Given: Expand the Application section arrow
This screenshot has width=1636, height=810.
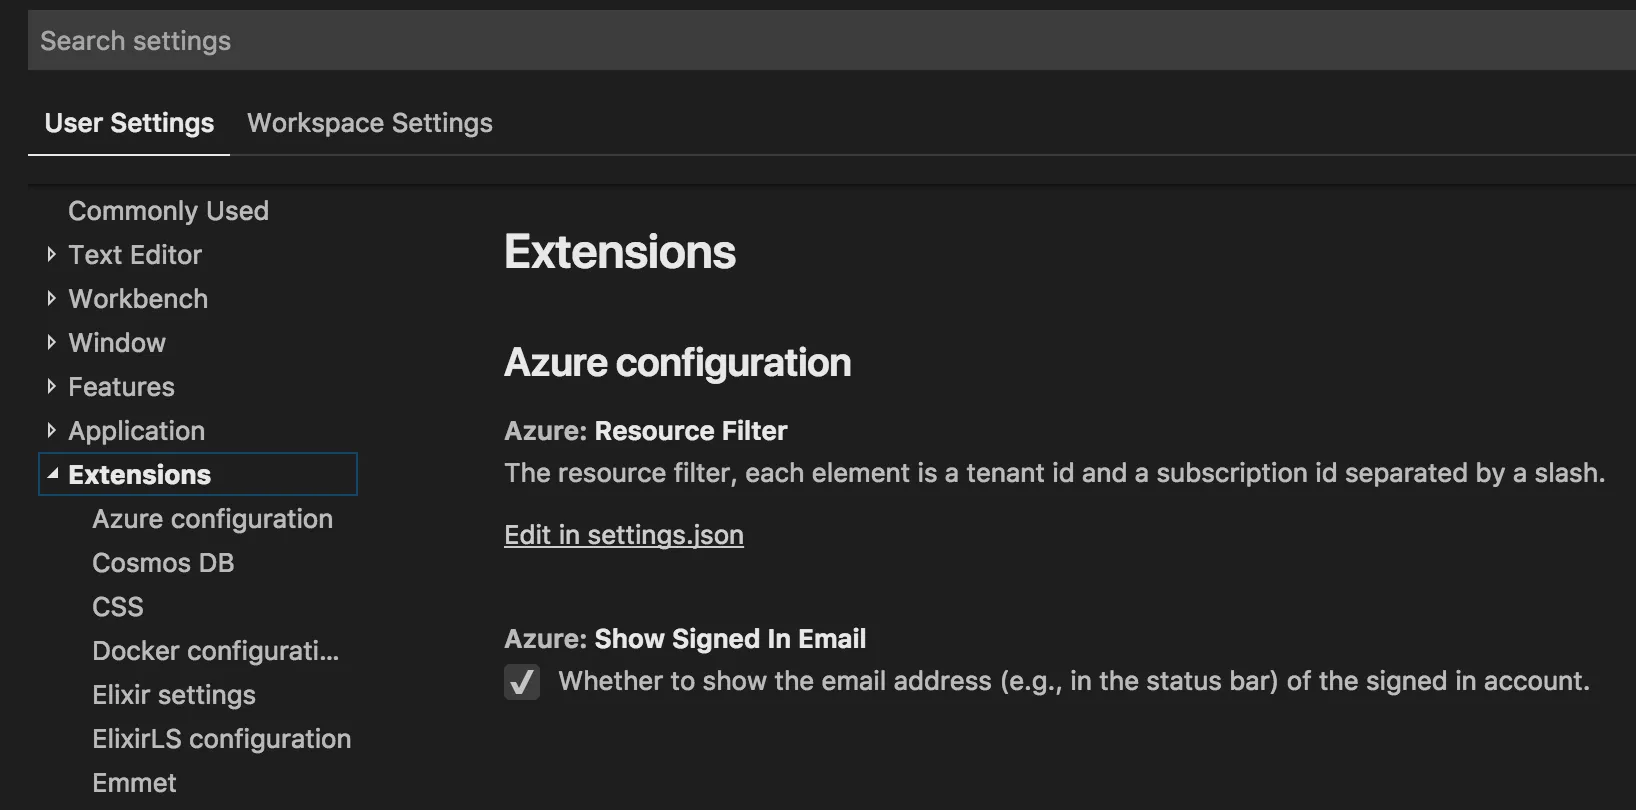Looking at the screenshot, I should (x=52, y=431).
